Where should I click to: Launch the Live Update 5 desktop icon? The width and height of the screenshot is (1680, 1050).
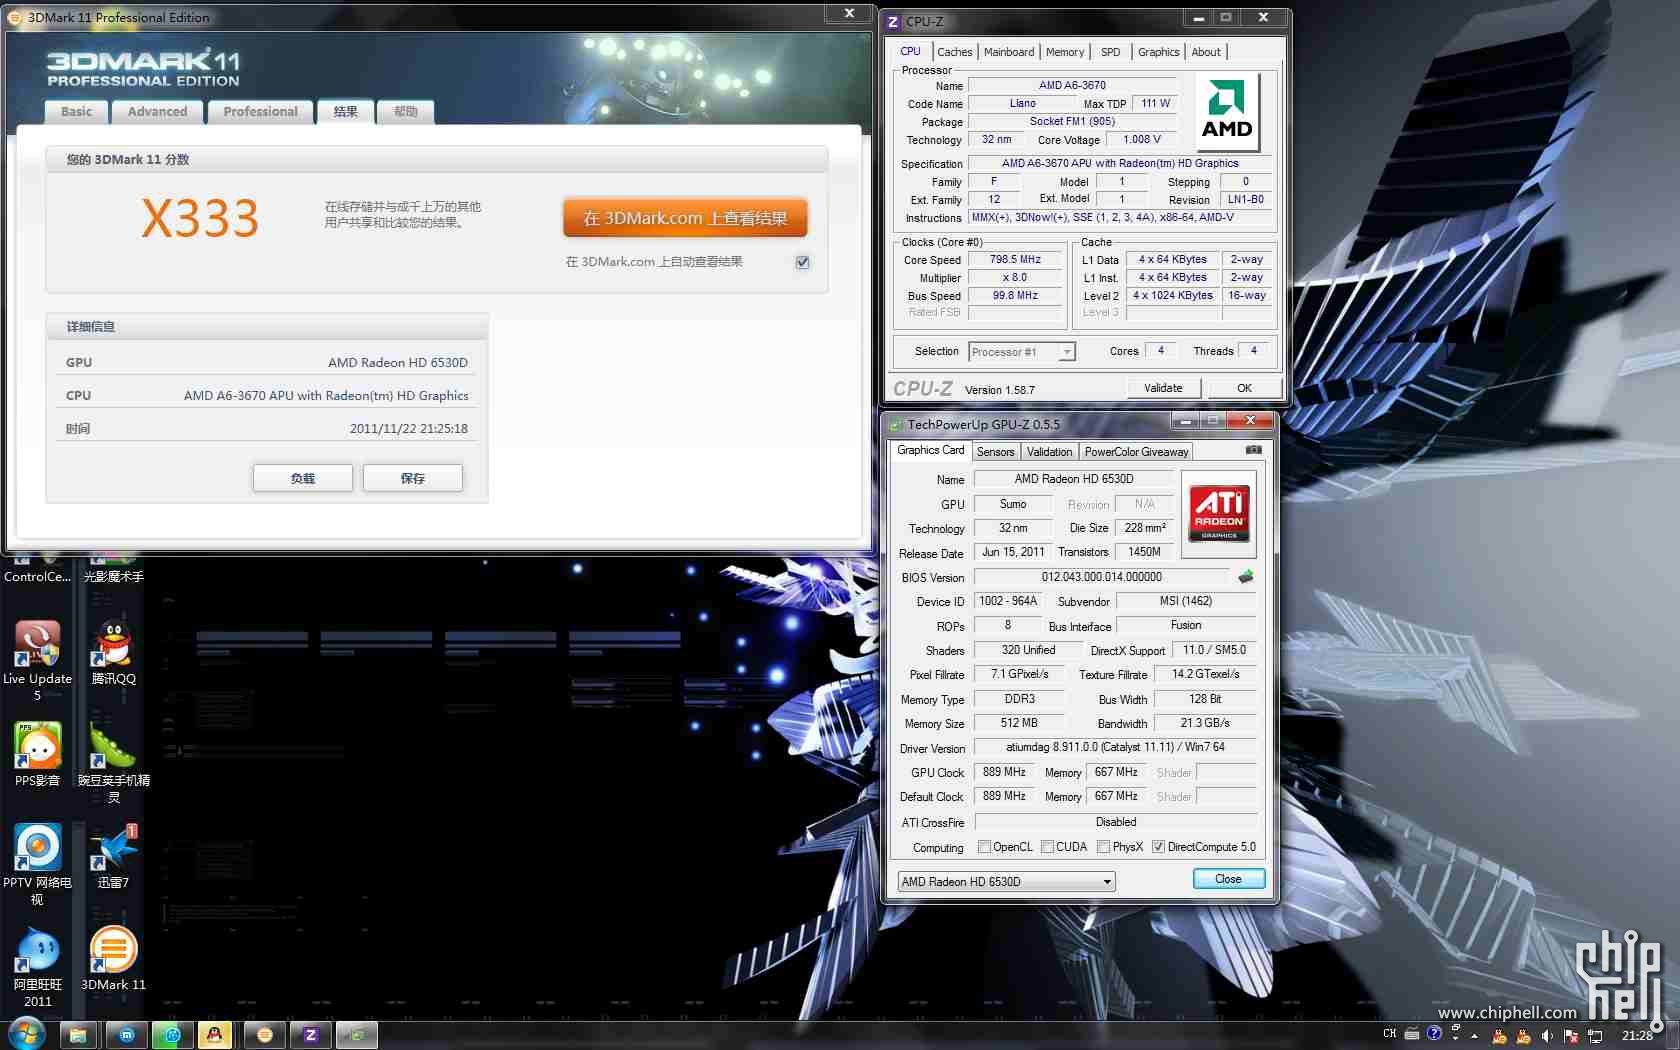click(37, 660)
